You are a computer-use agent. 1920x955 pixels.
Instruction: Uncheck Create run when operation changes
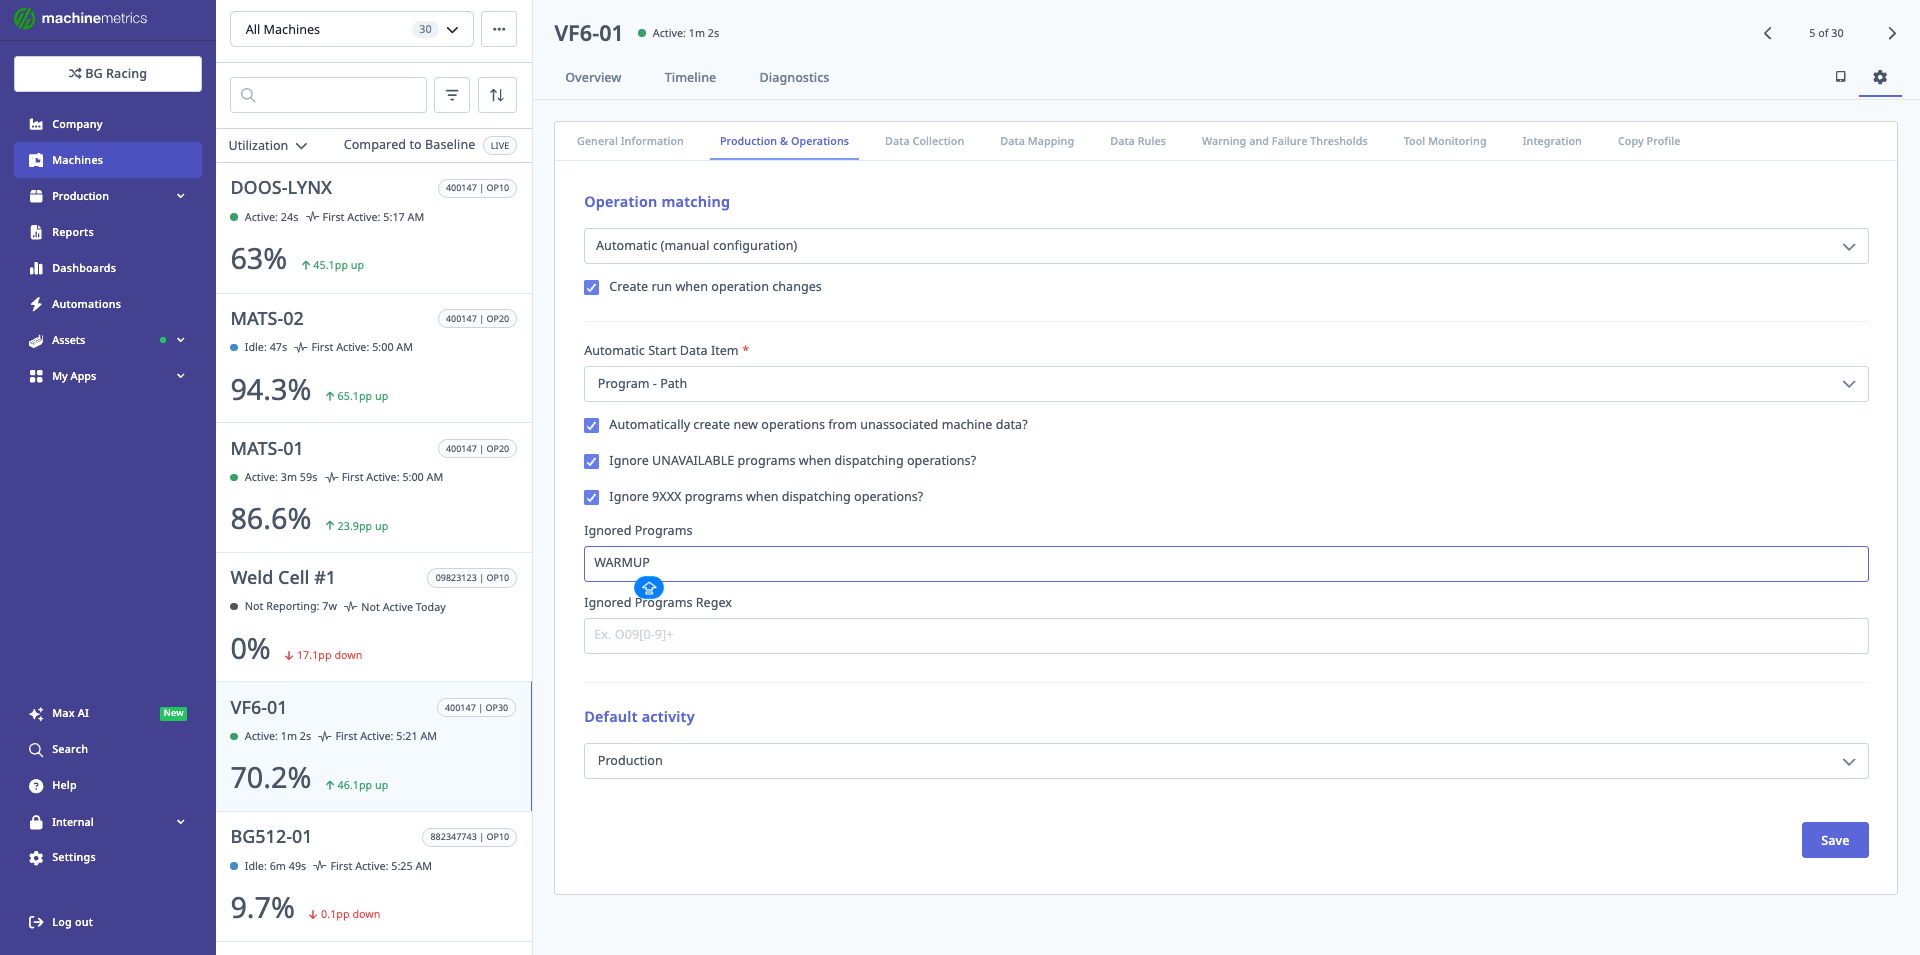tap(592, 287)
